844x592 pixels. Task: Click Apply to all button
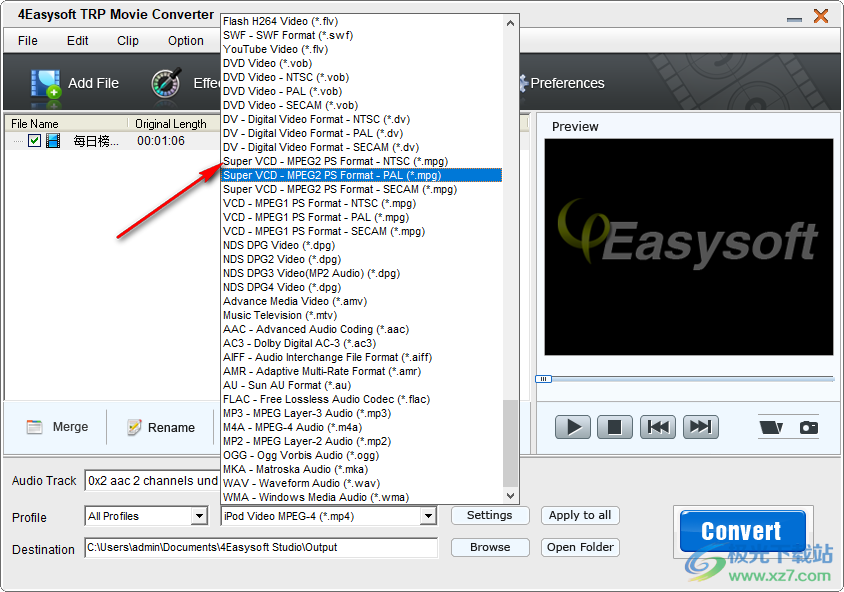[x=580, y=516]
